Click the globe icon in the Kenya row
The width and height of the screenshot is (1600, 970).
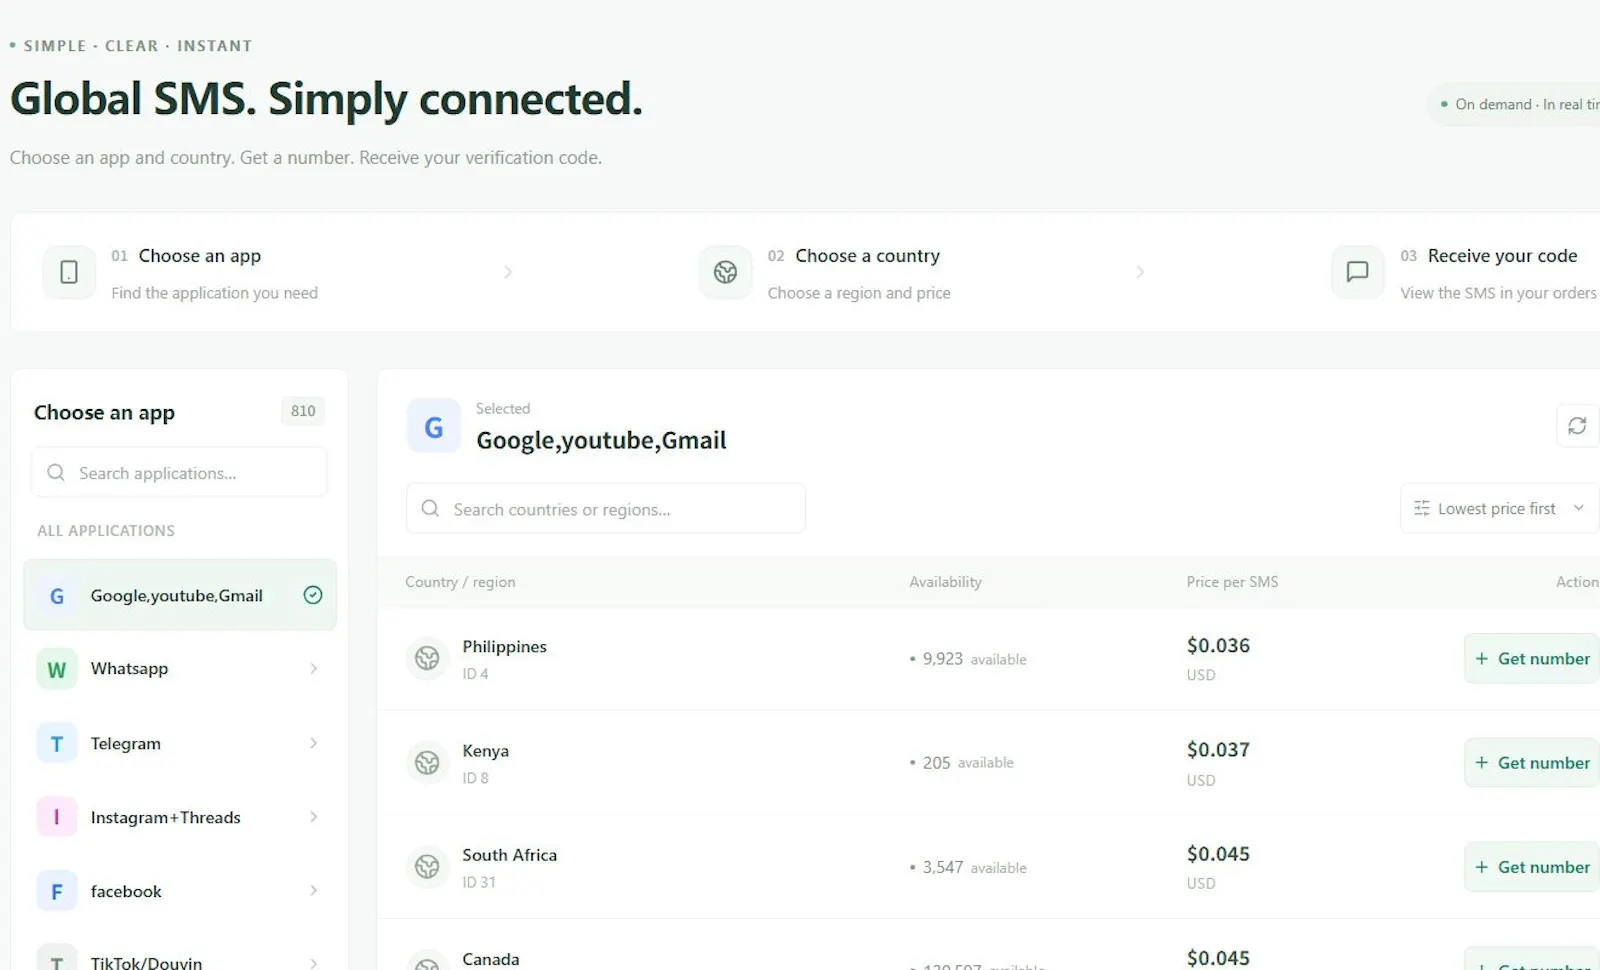[x=427, y=763]
